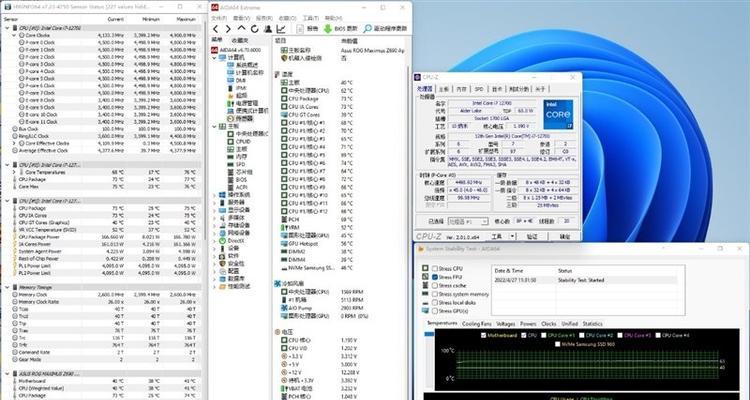
Task: Open the 工具 dropdown arrow in CPU-Z
Action: click(512, 236)
